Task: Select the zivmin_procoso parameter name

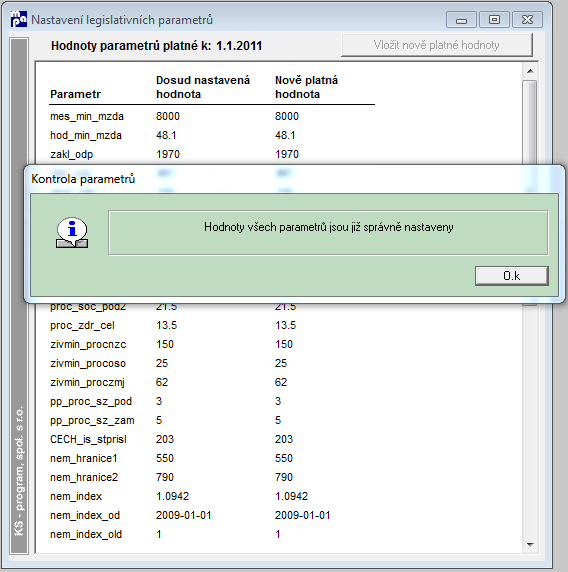Action: coord(88,363)
